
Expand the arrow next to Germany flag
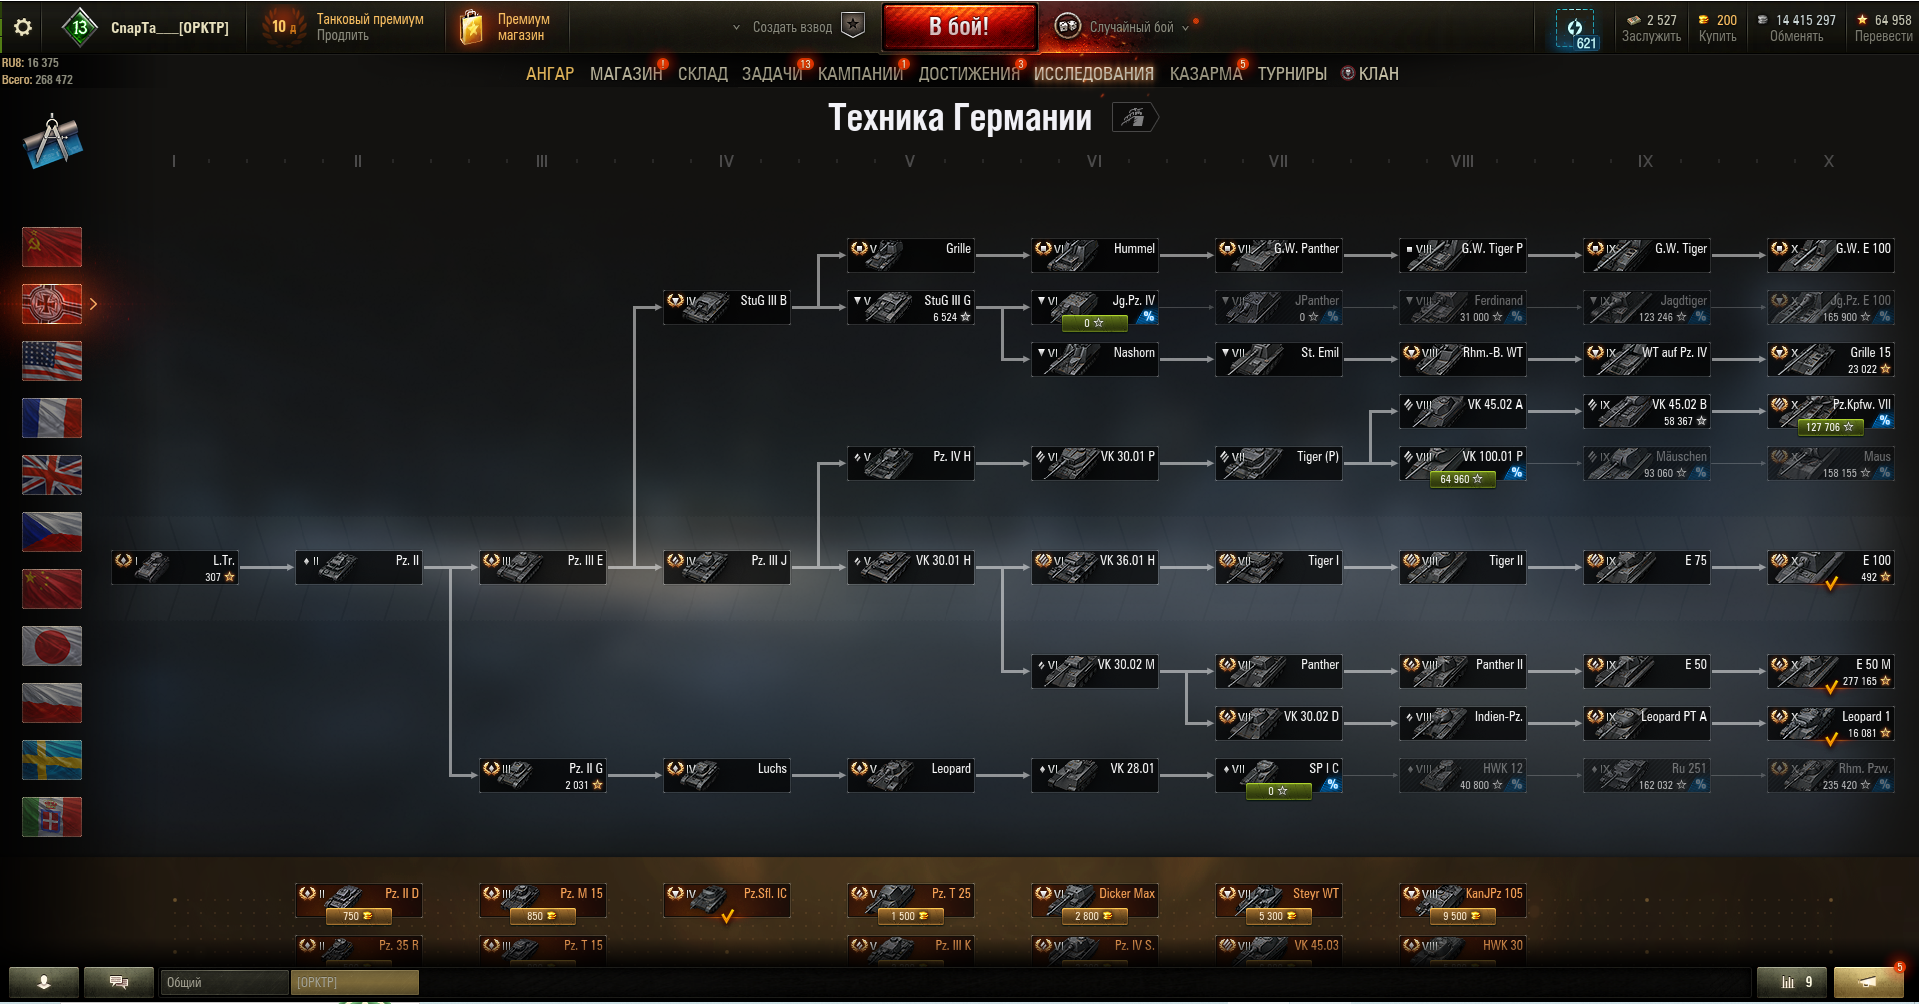[x=93, y=304]
